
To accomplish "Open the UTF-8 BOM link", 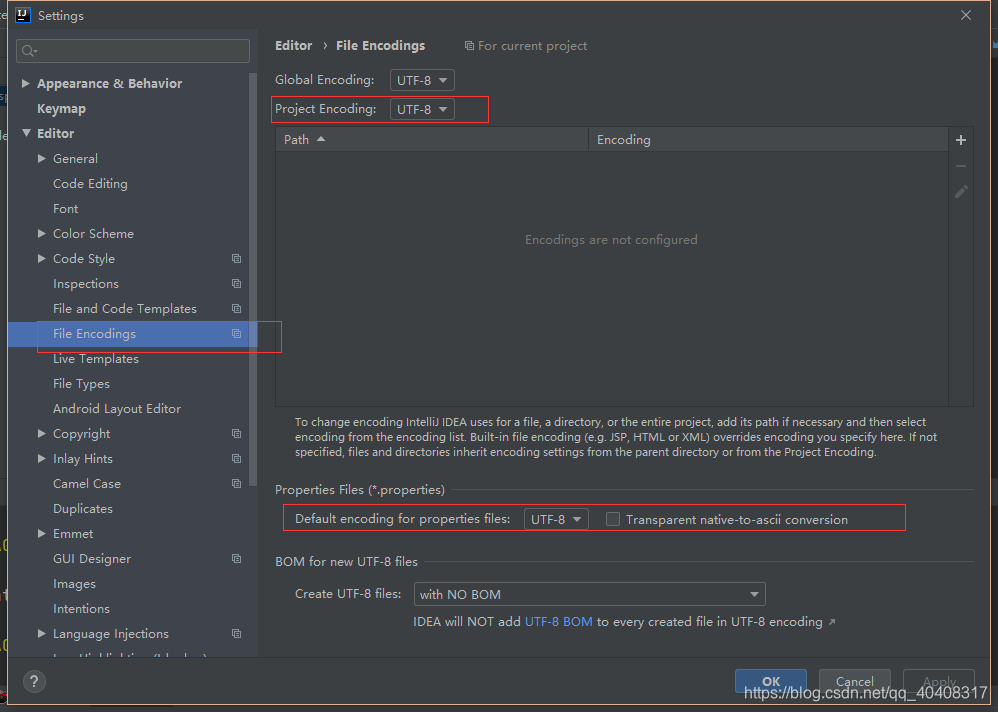I will tap(558, 622).
